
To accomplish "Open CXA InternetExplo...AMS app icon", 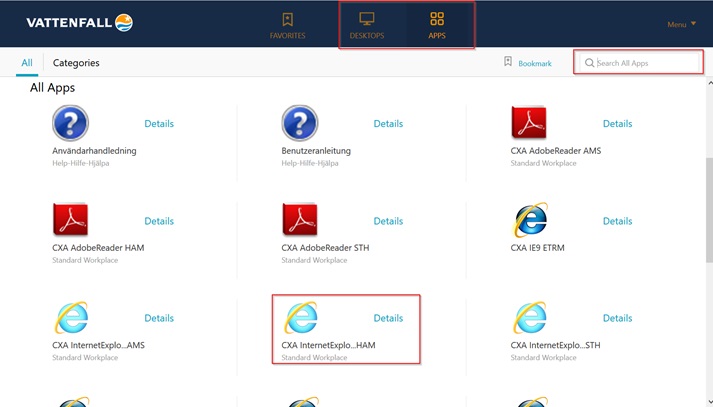I will (71, 317).
